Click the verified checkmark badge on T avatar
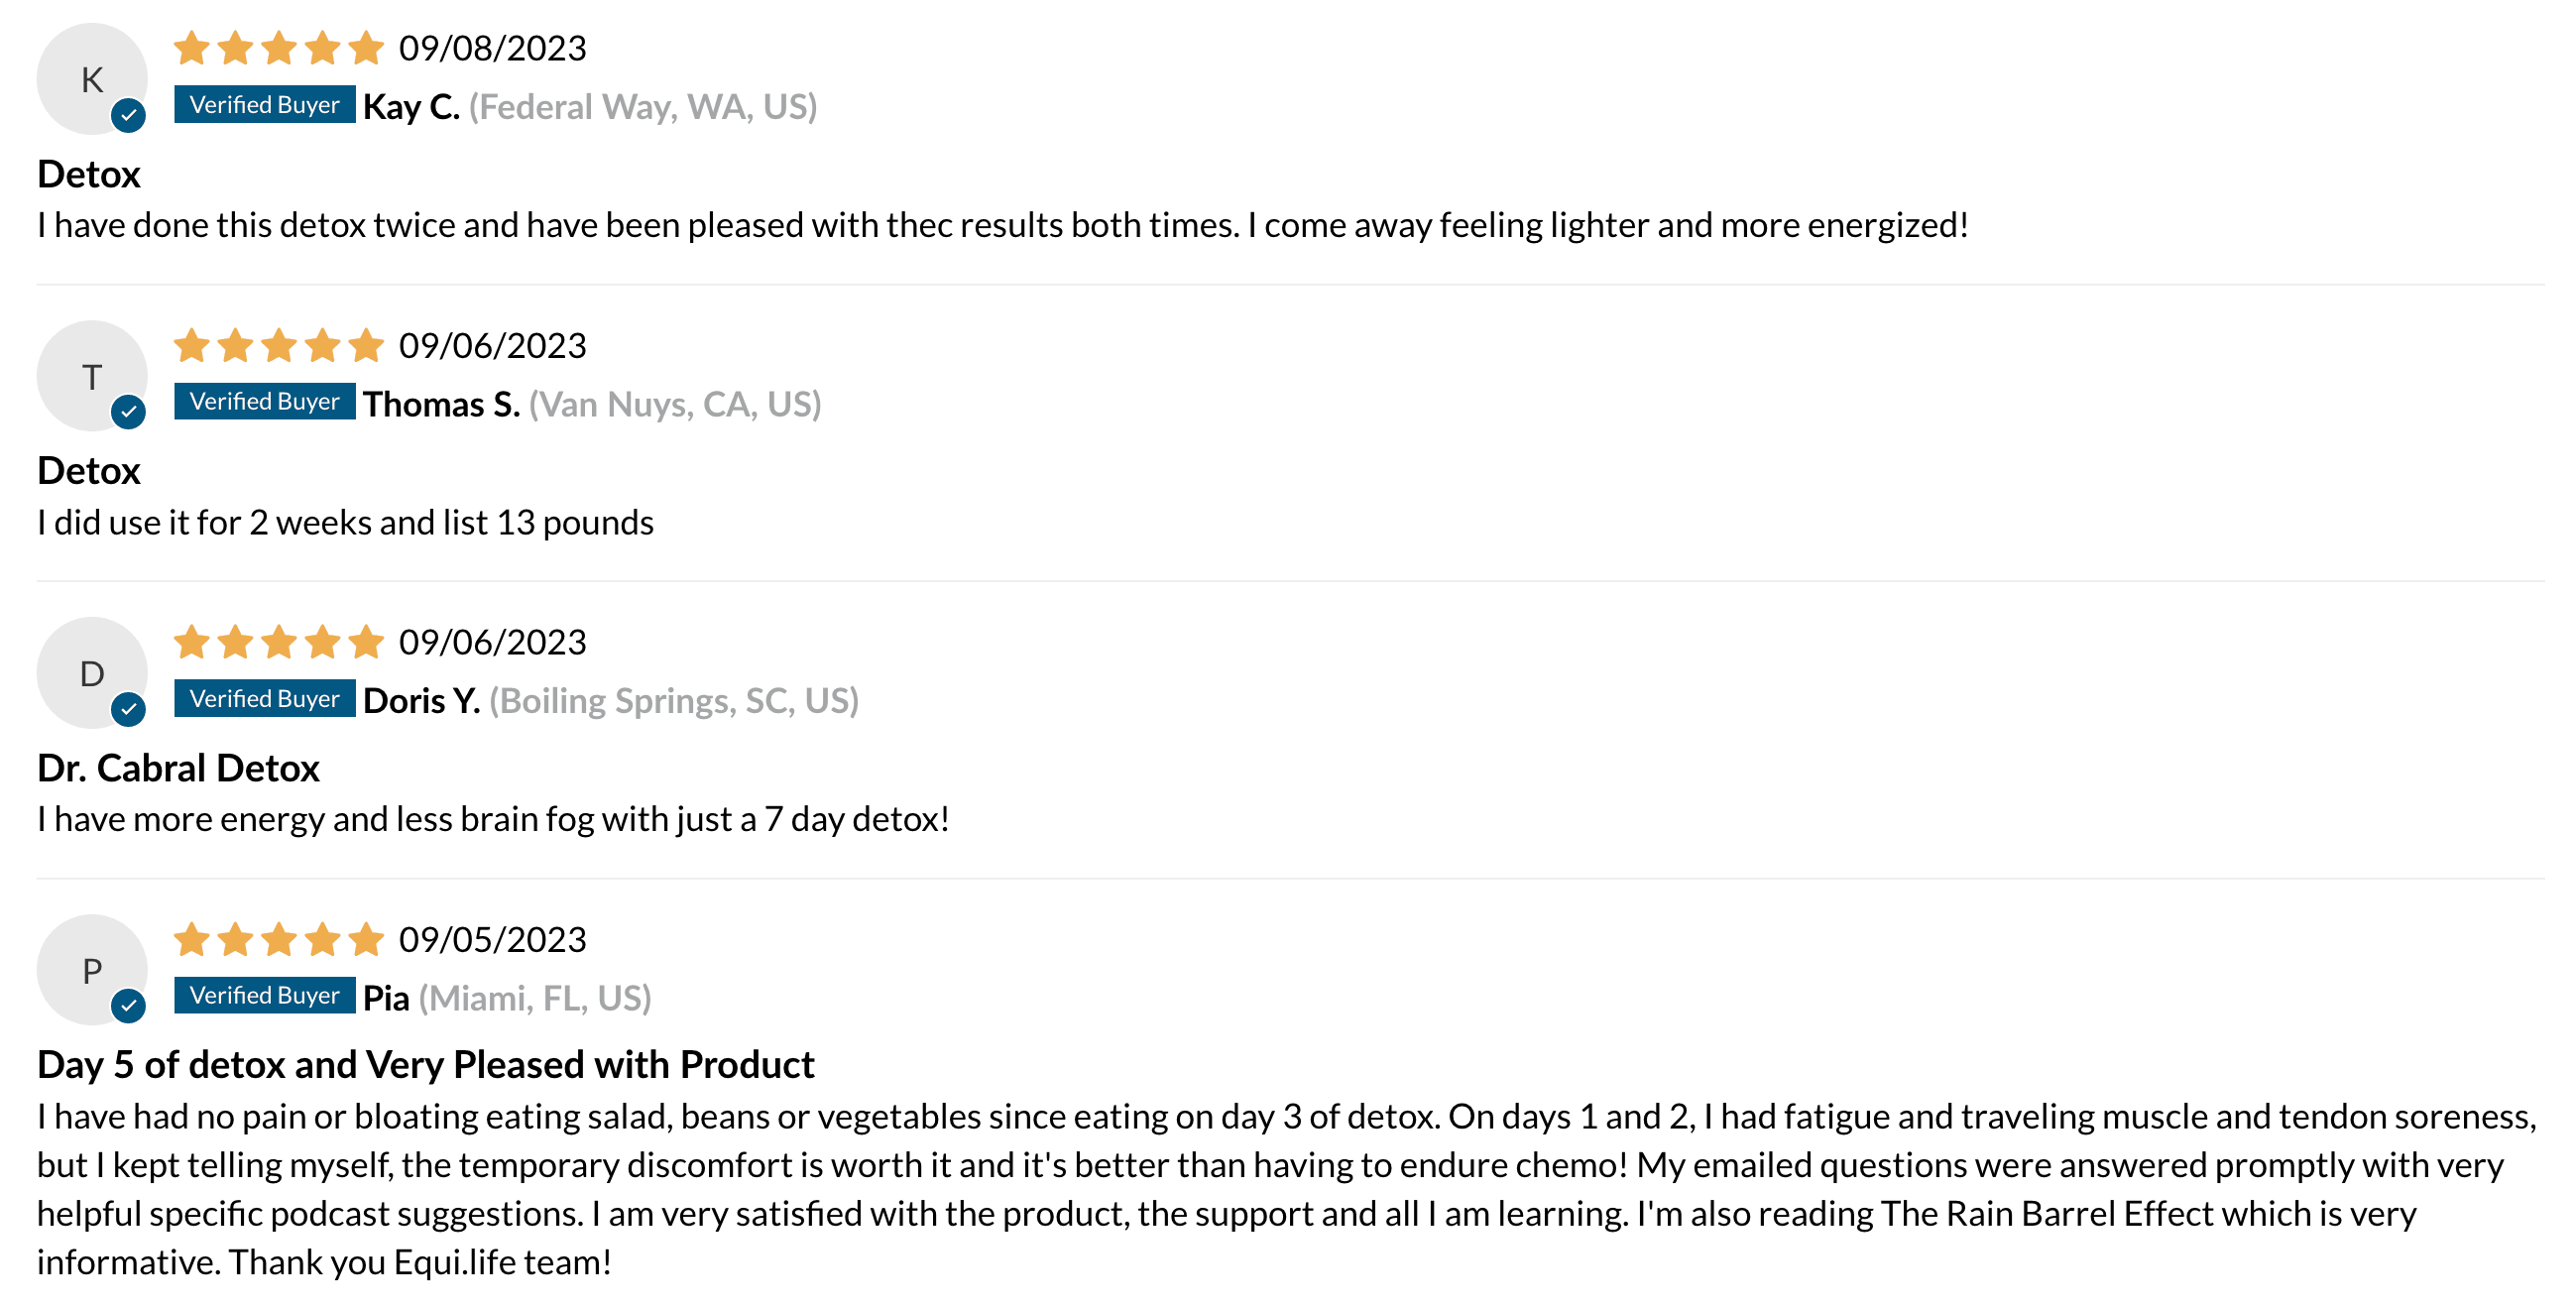 (x=128, y=412)
